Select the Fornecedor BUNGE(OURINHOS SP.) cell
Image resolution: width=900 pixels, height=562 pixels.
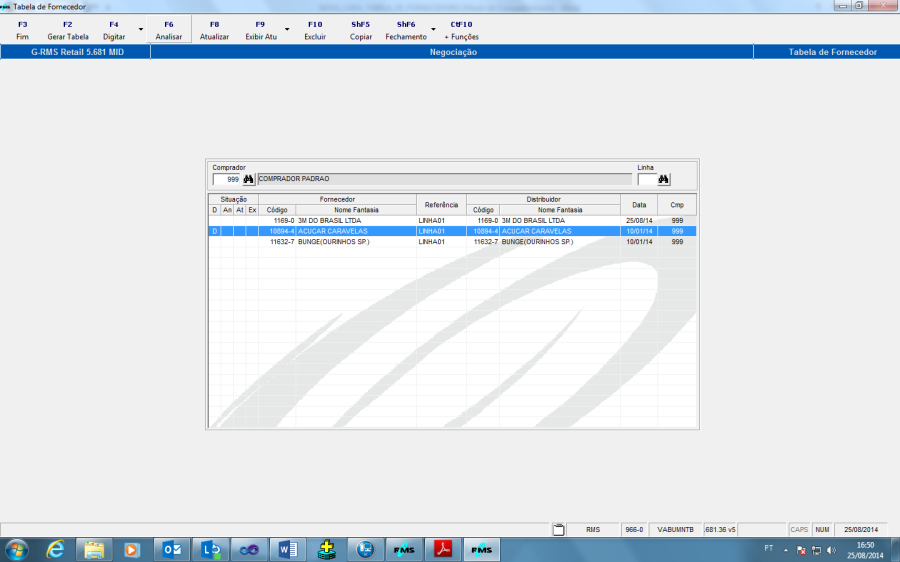point(356,242)
